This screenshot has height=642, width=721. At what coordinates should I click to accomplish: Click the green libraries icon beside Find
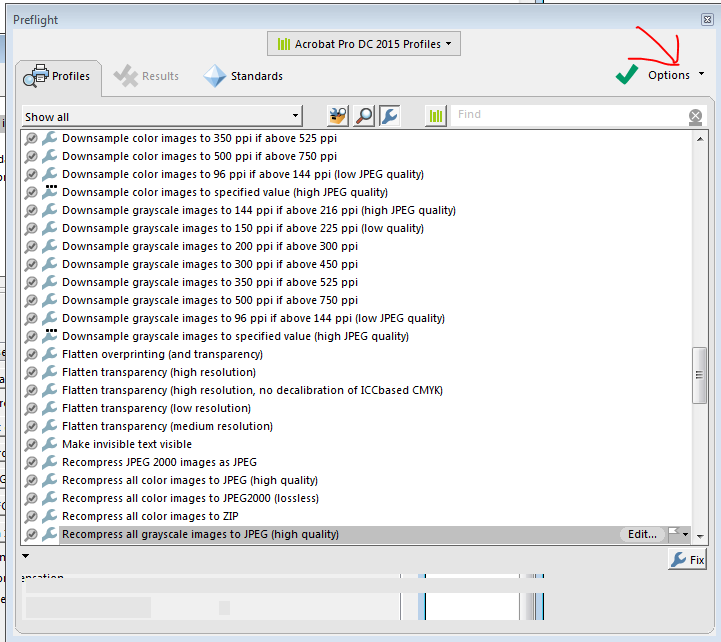[x=435, y=116]
